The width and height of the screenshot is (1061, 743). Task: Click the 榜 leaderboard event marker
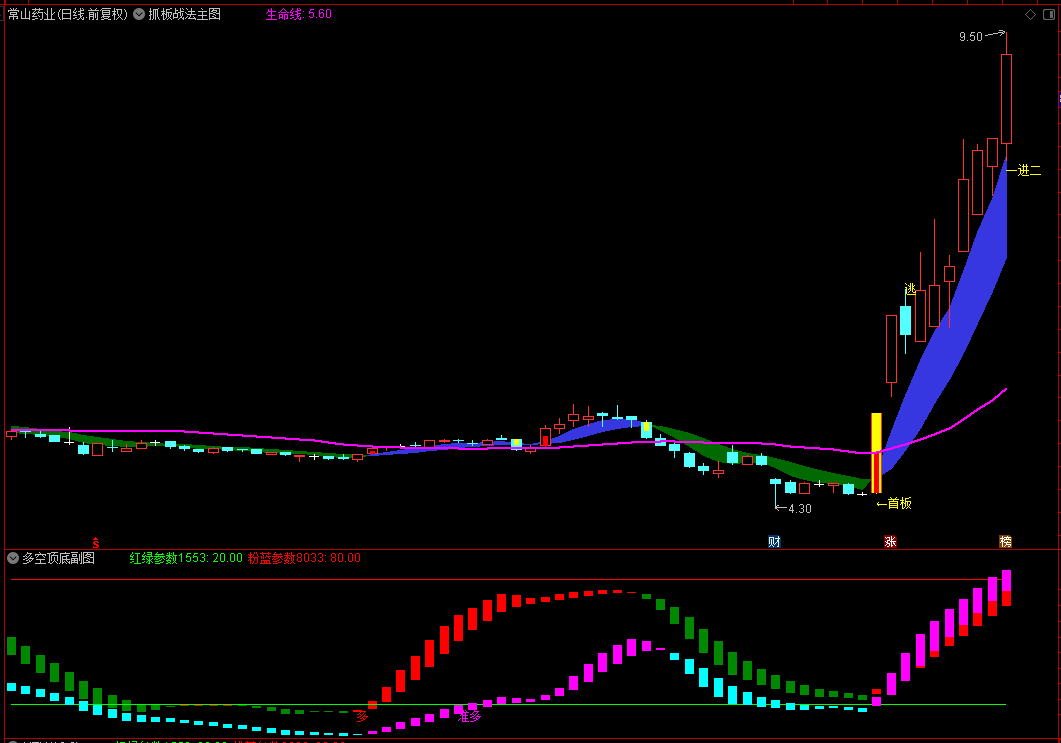pyautogui.click(x=1006, y=541)
